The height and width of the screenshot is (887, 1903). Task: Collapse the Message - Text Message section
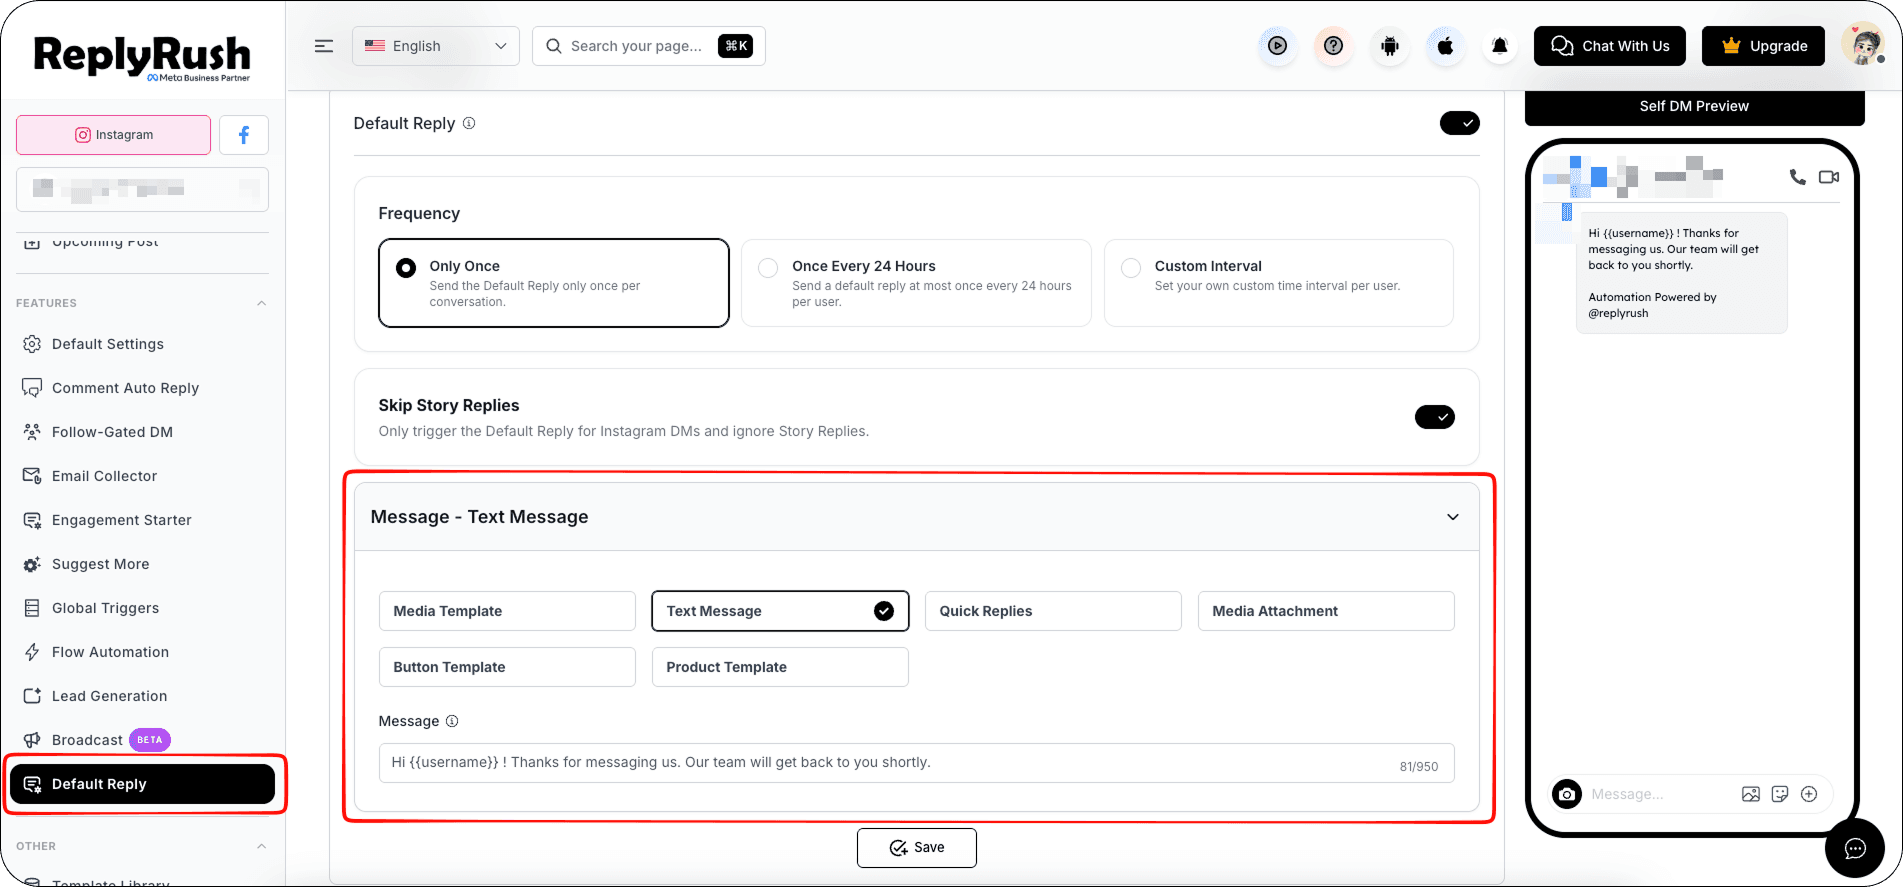1453,517
